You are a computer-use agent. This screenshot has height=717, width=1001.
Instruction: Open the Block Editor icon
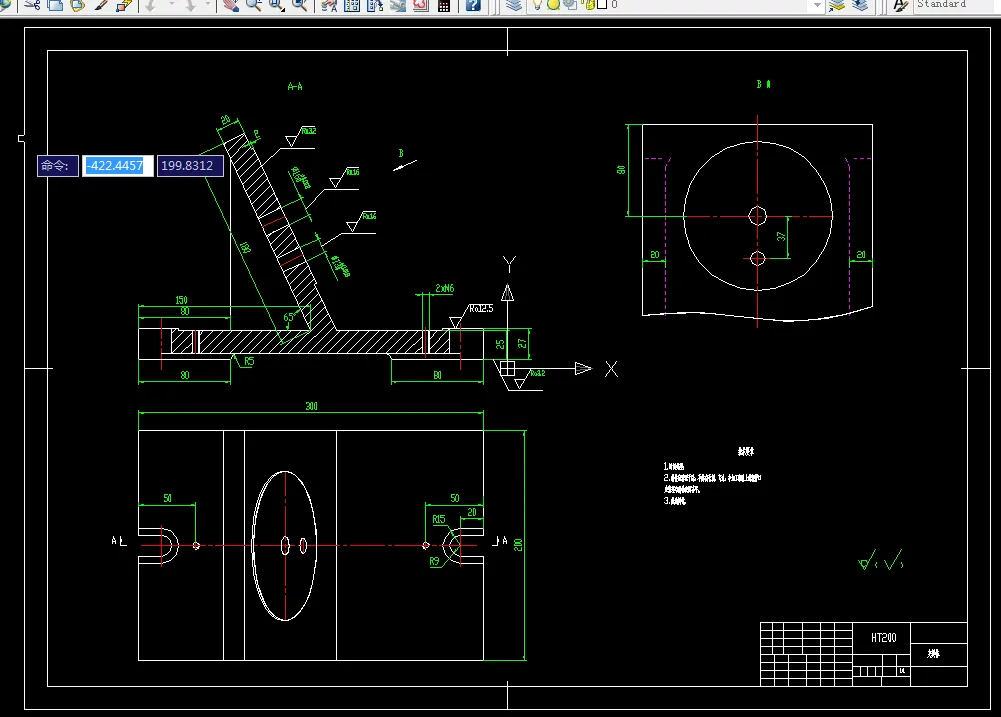(x=124, y=5)
